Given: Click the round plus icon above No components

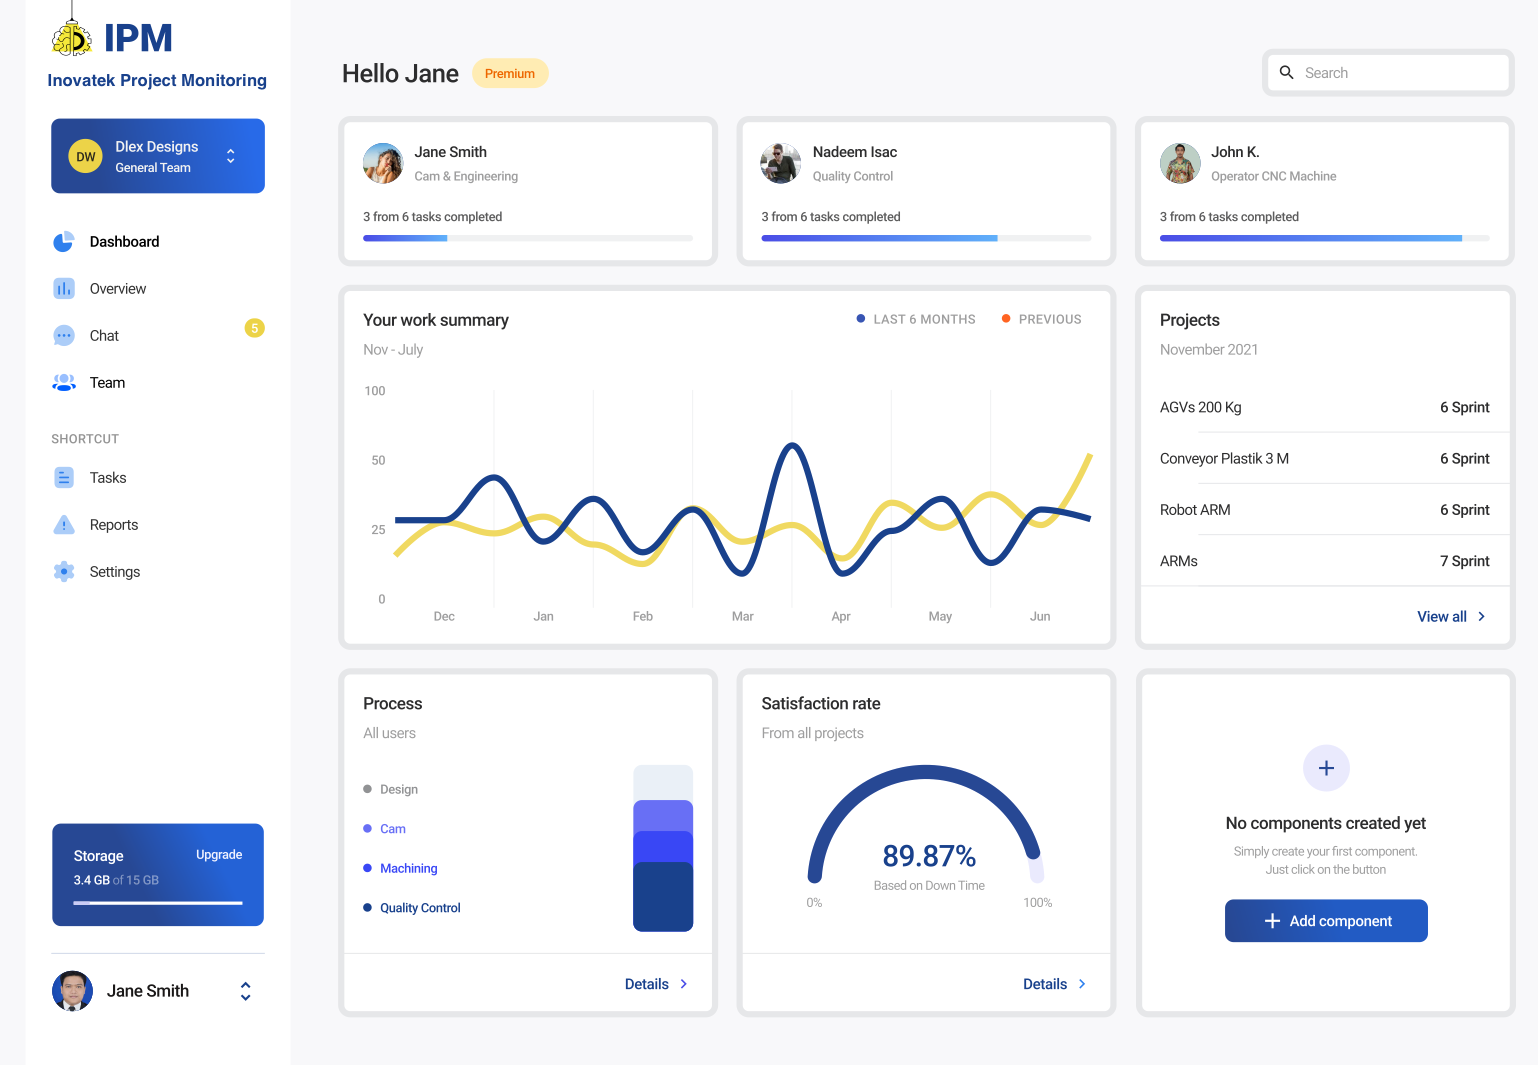Looking at the screenshot, I should [x=1326, y=768].
